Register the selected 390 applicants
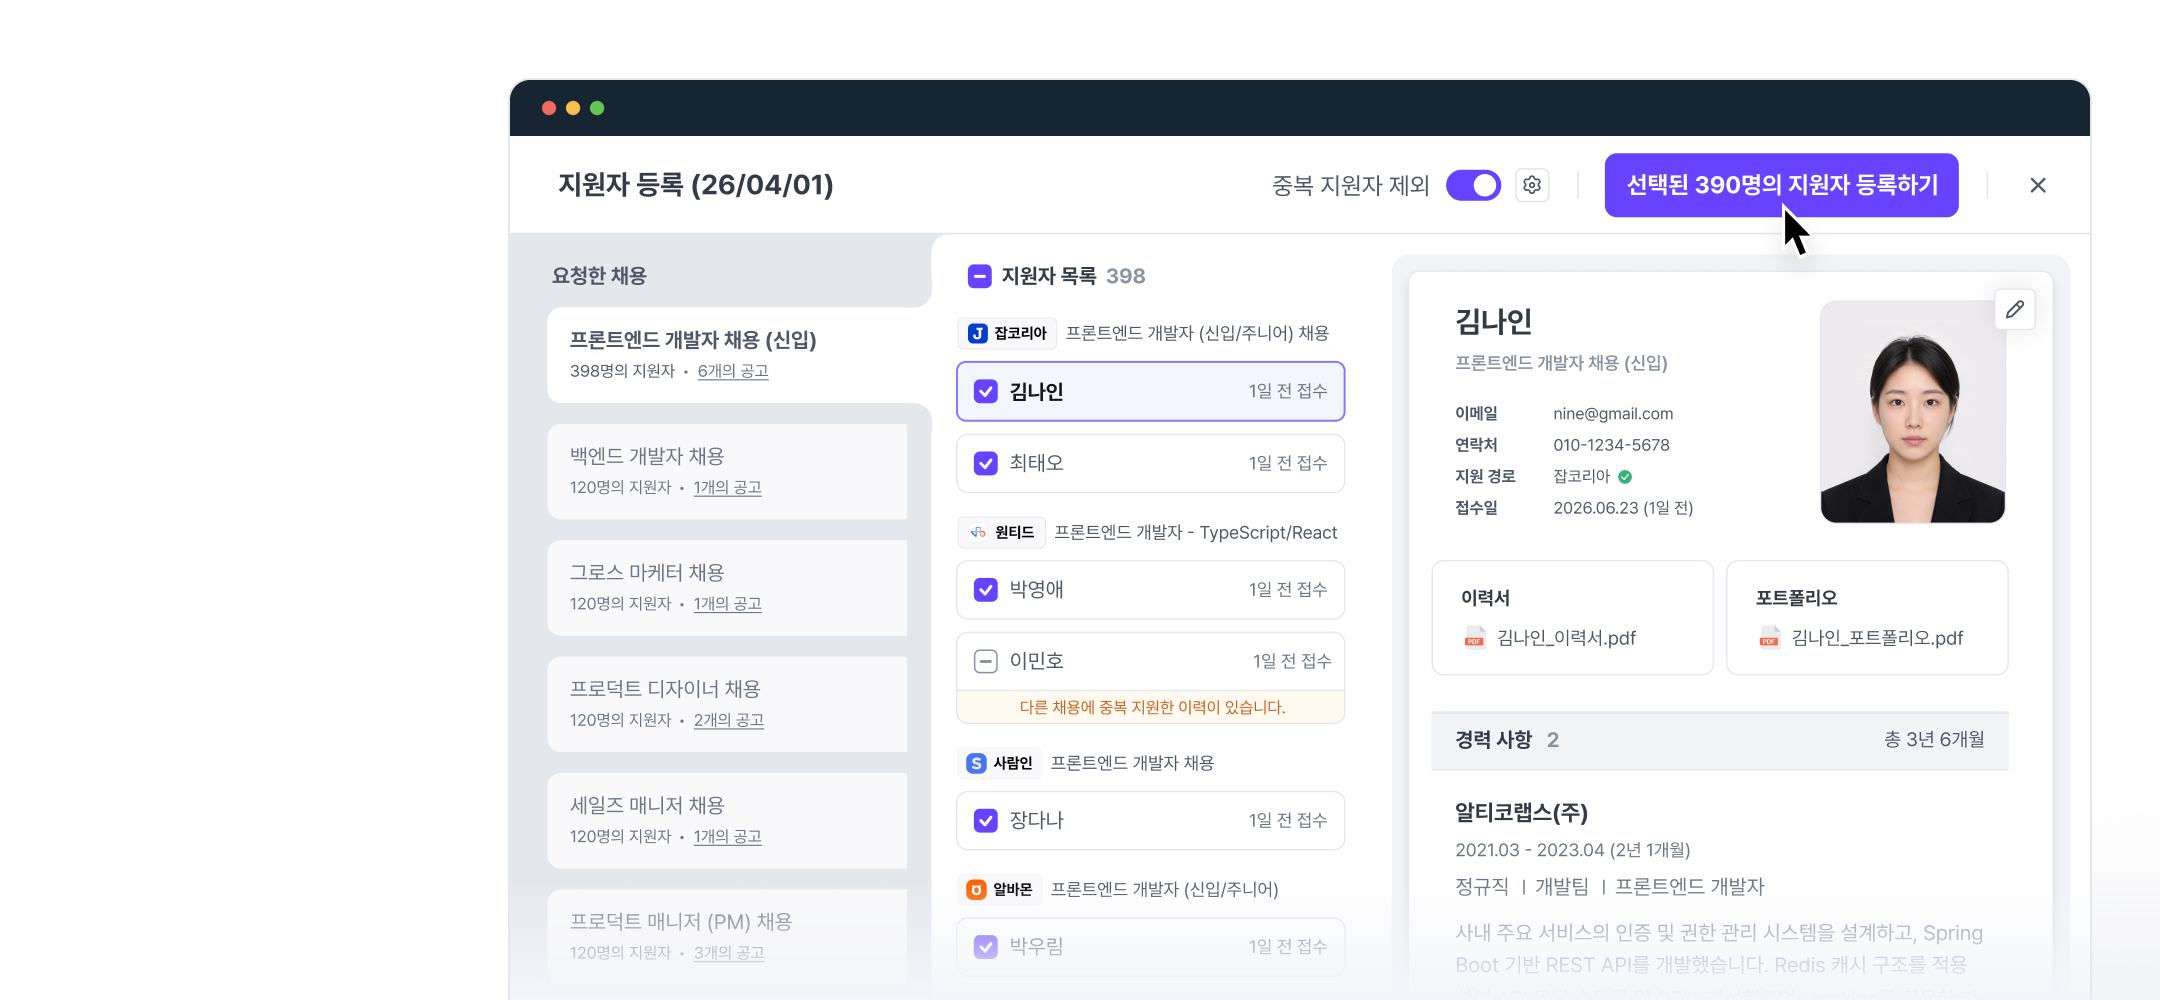 pyautogui.click(x=1782, y=185)
